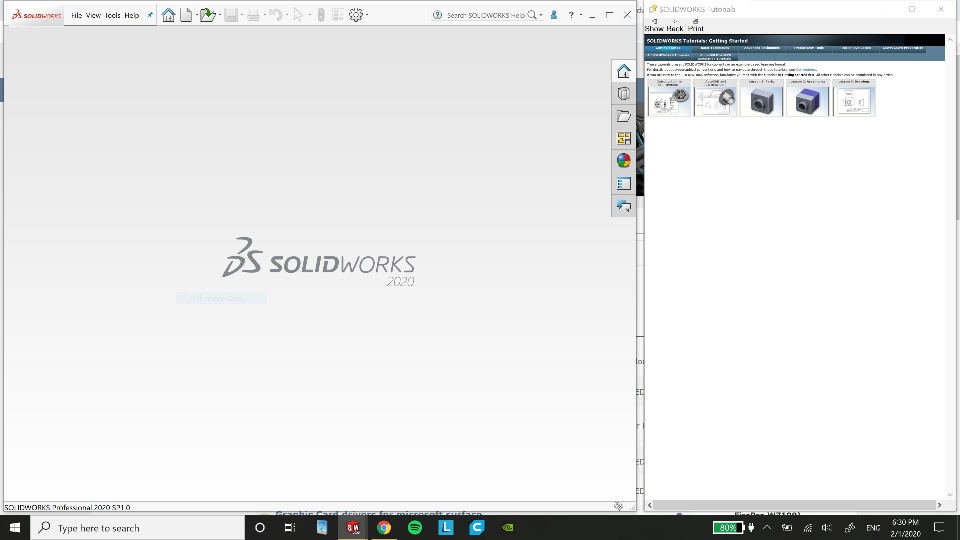Open an existing document via toolbar folder icon
Screen dimensions: 960x540
207,15
